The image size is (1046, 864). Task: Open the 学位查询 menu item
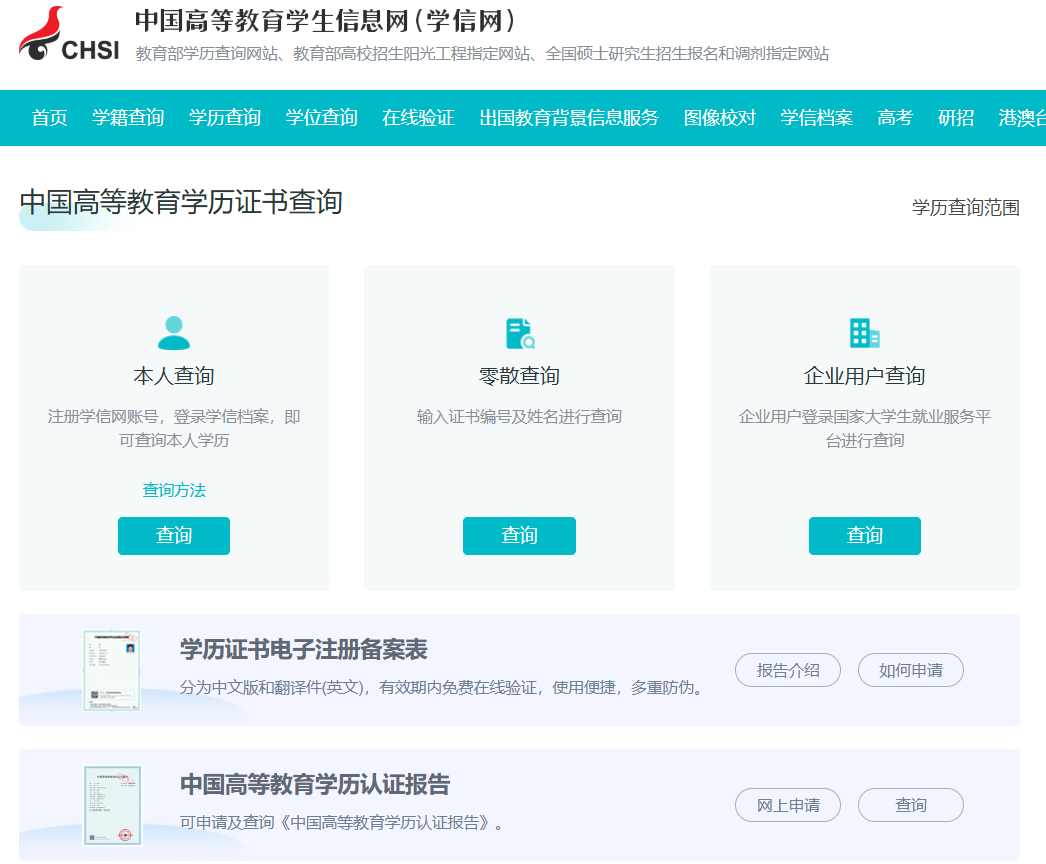(x=321, y=117)
